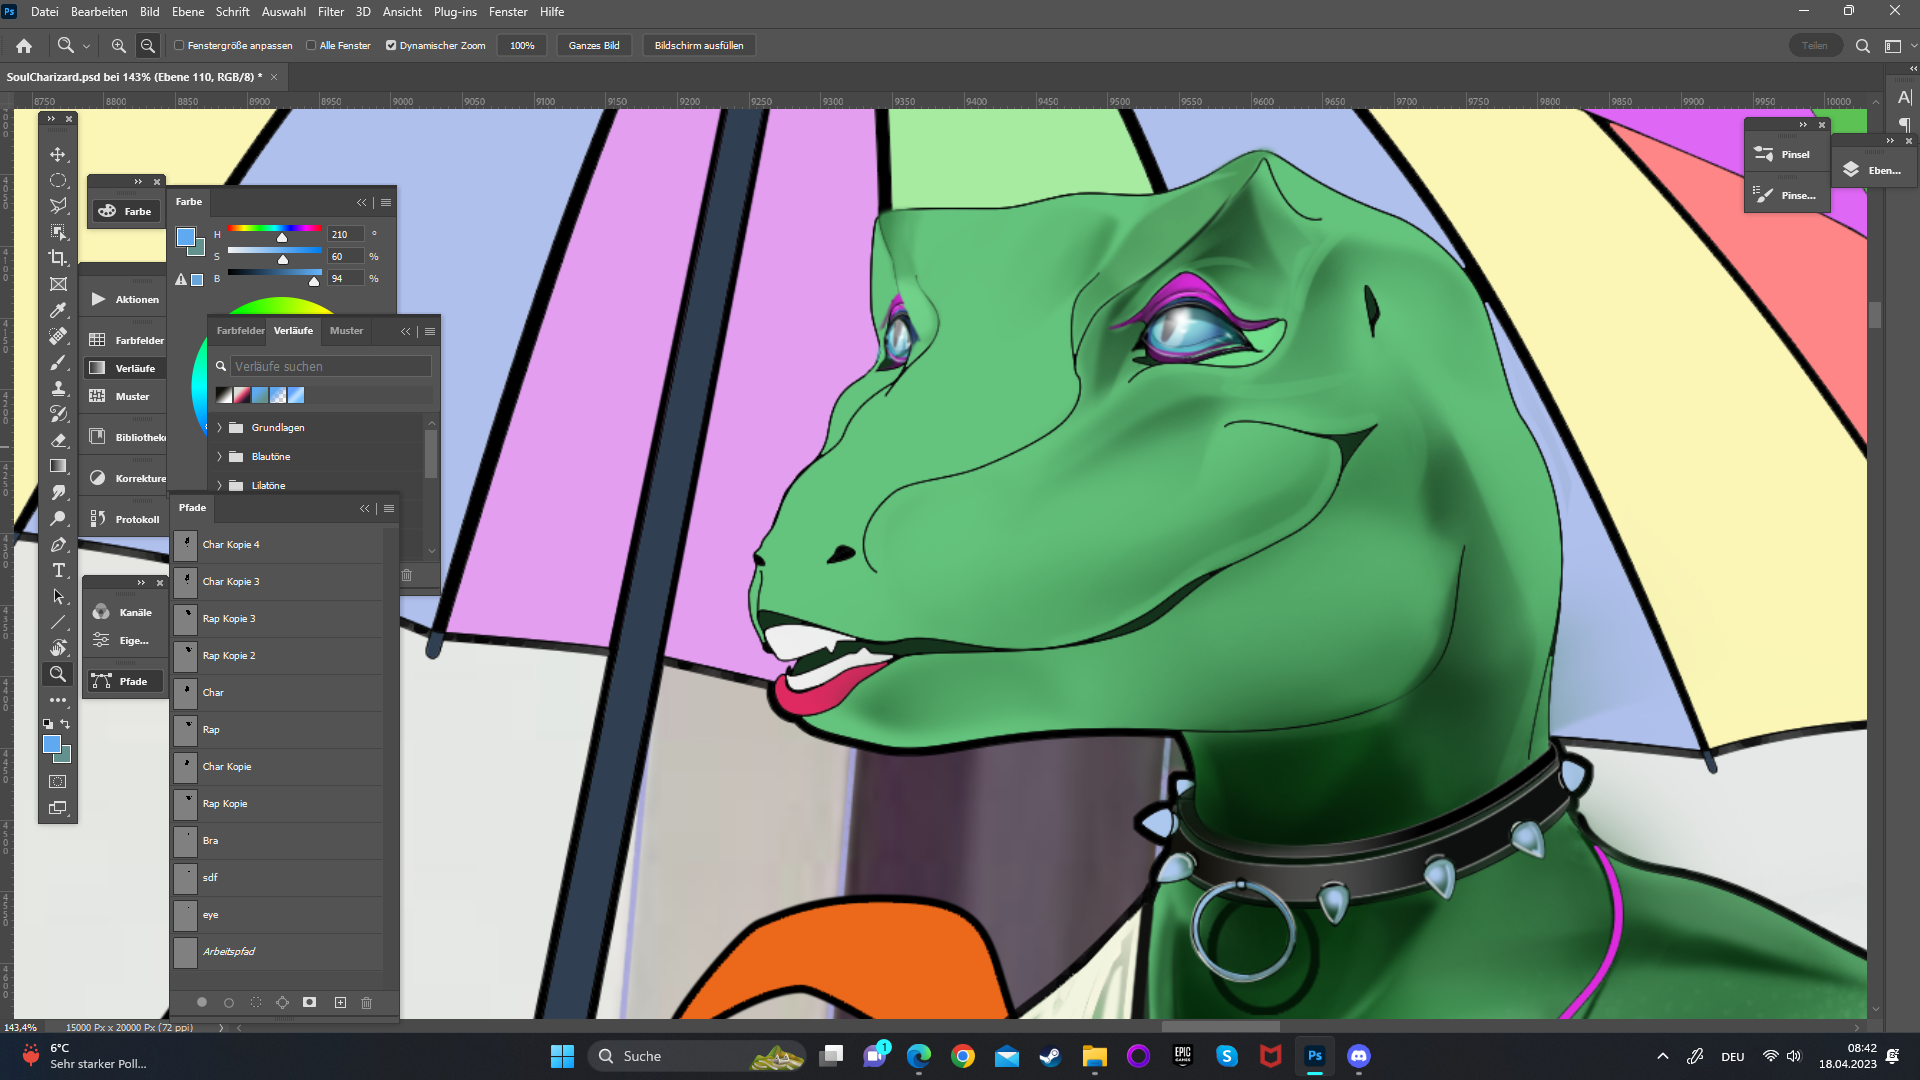Screen dimensions: 1920x1080
Task: Click the foreground color swatch in Farbe panel
Action: tap(185, 237)
